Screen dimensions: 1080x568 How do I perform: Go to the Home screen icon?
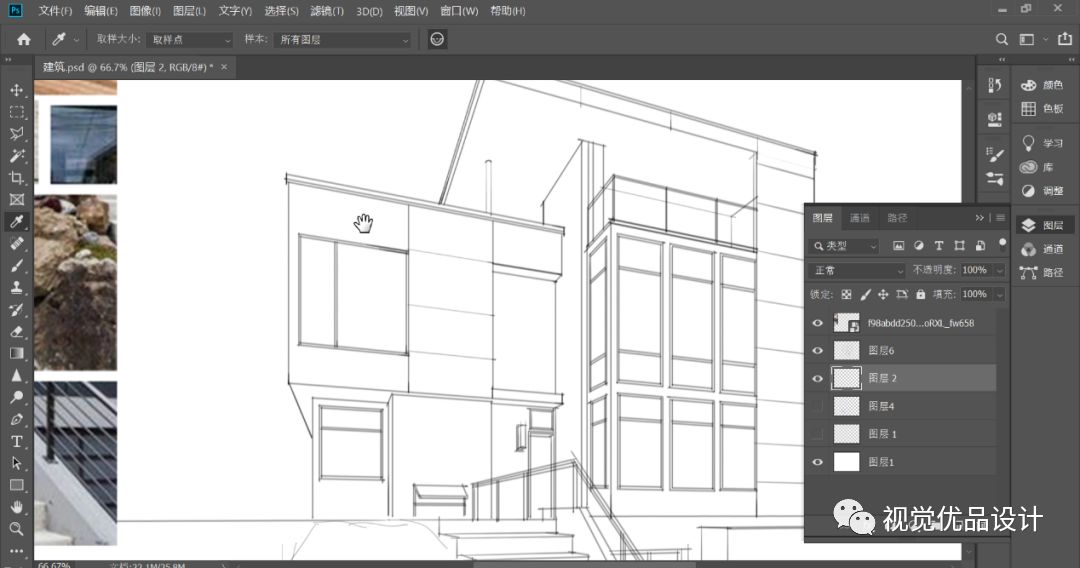[x=24, y=39]
